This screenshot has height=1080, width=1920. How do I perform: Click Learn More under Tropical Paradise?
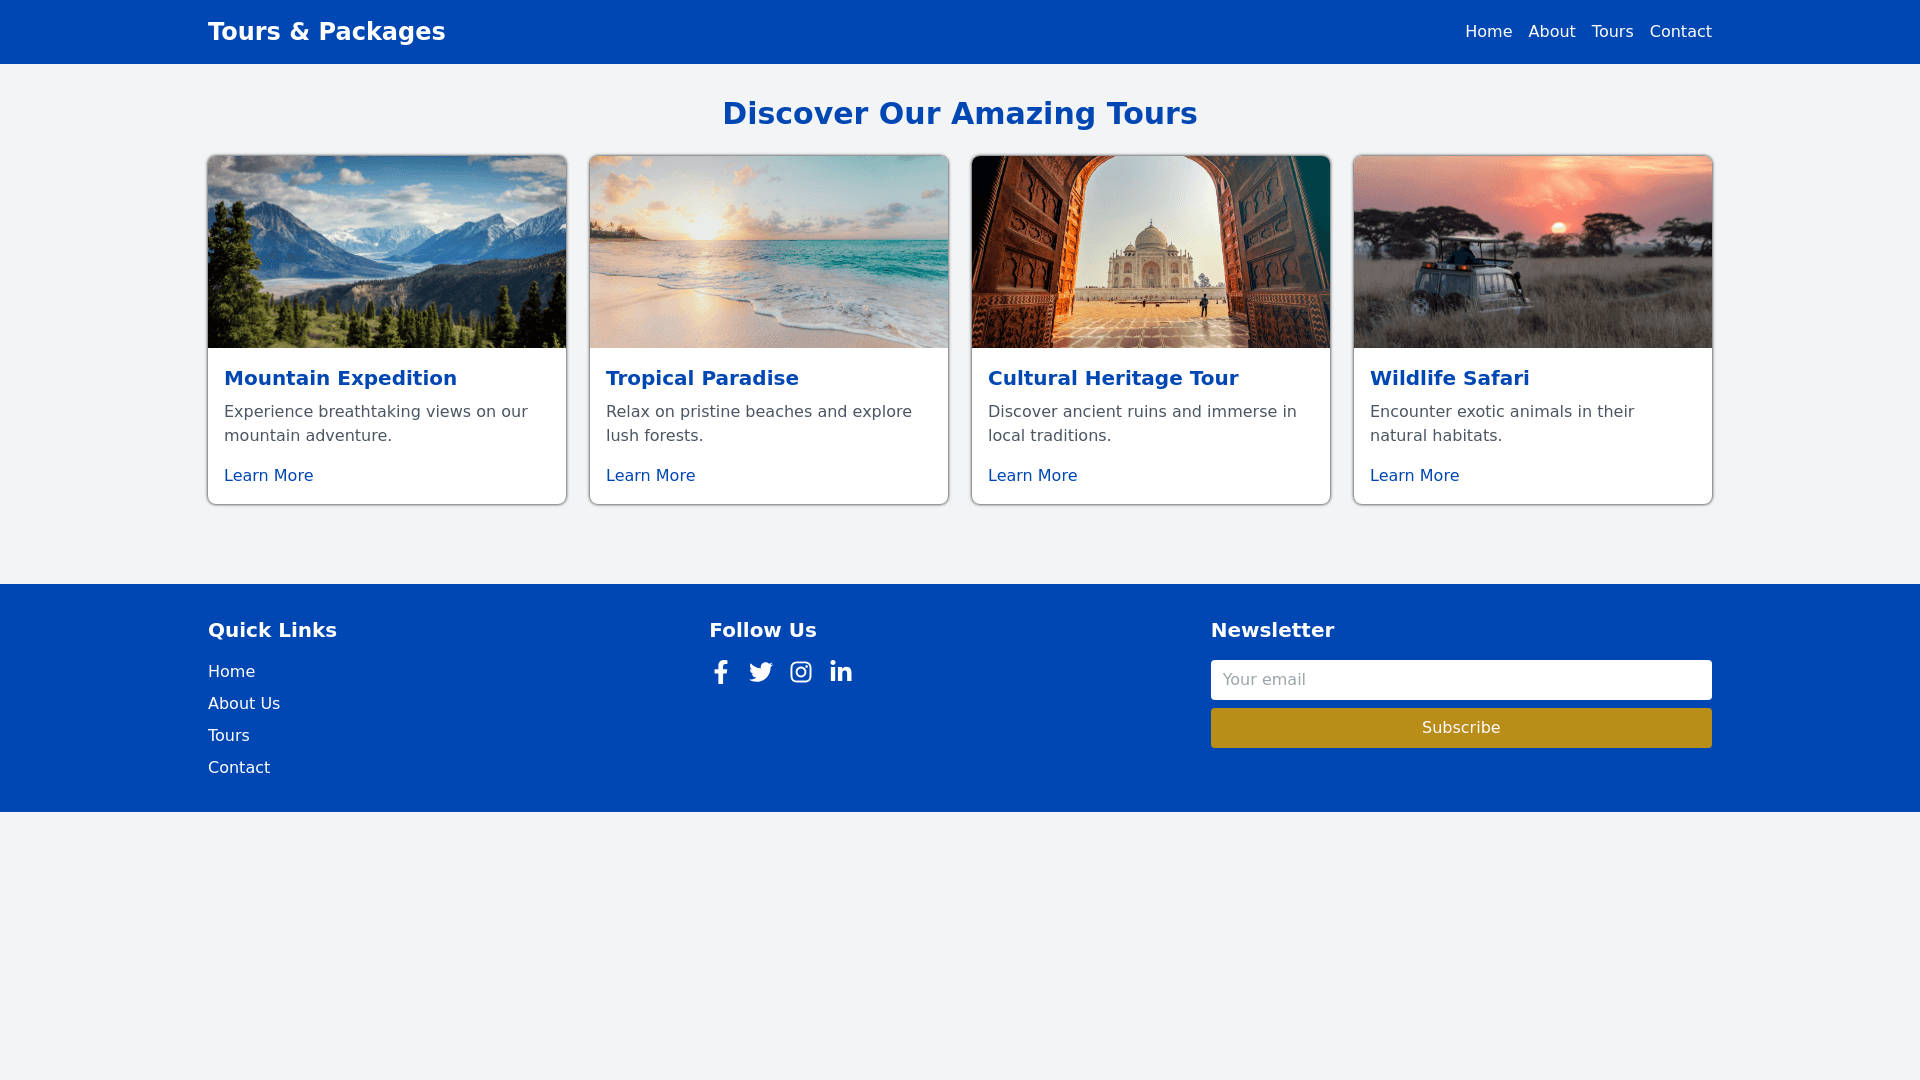click(650, 476)
